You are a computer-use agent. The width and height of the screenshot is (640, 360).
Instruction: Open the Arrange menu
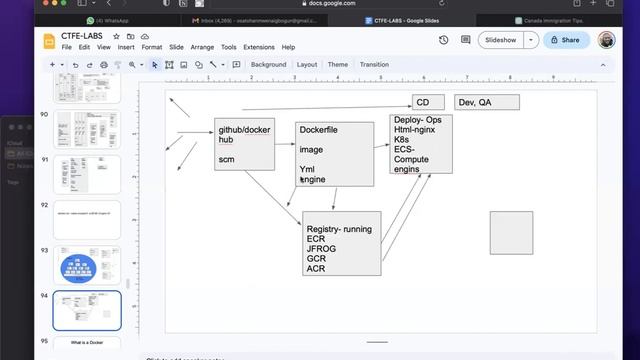pyautogui.click(x=202, y=47)
